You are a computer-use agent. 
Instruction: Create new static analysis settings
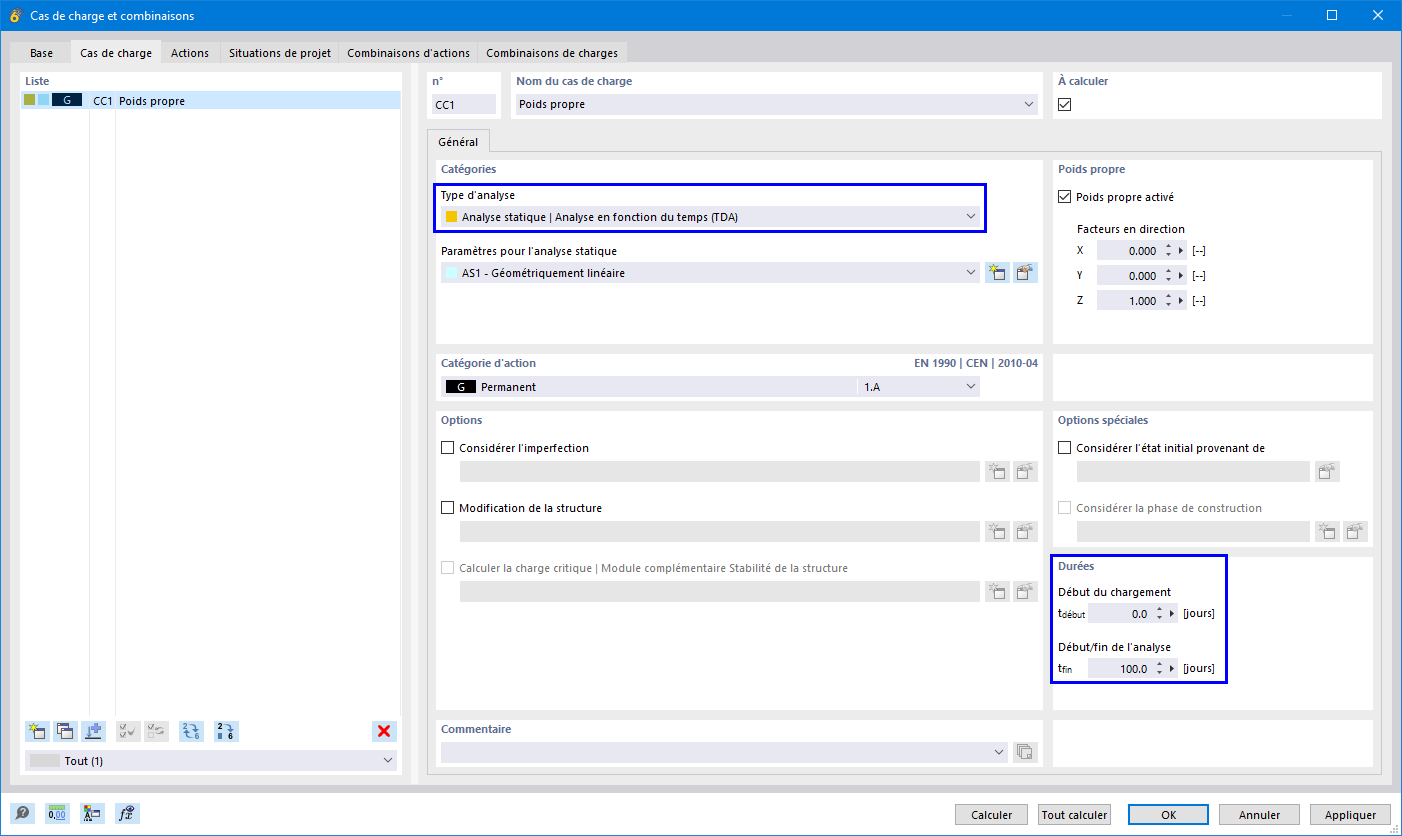(997, 273)
